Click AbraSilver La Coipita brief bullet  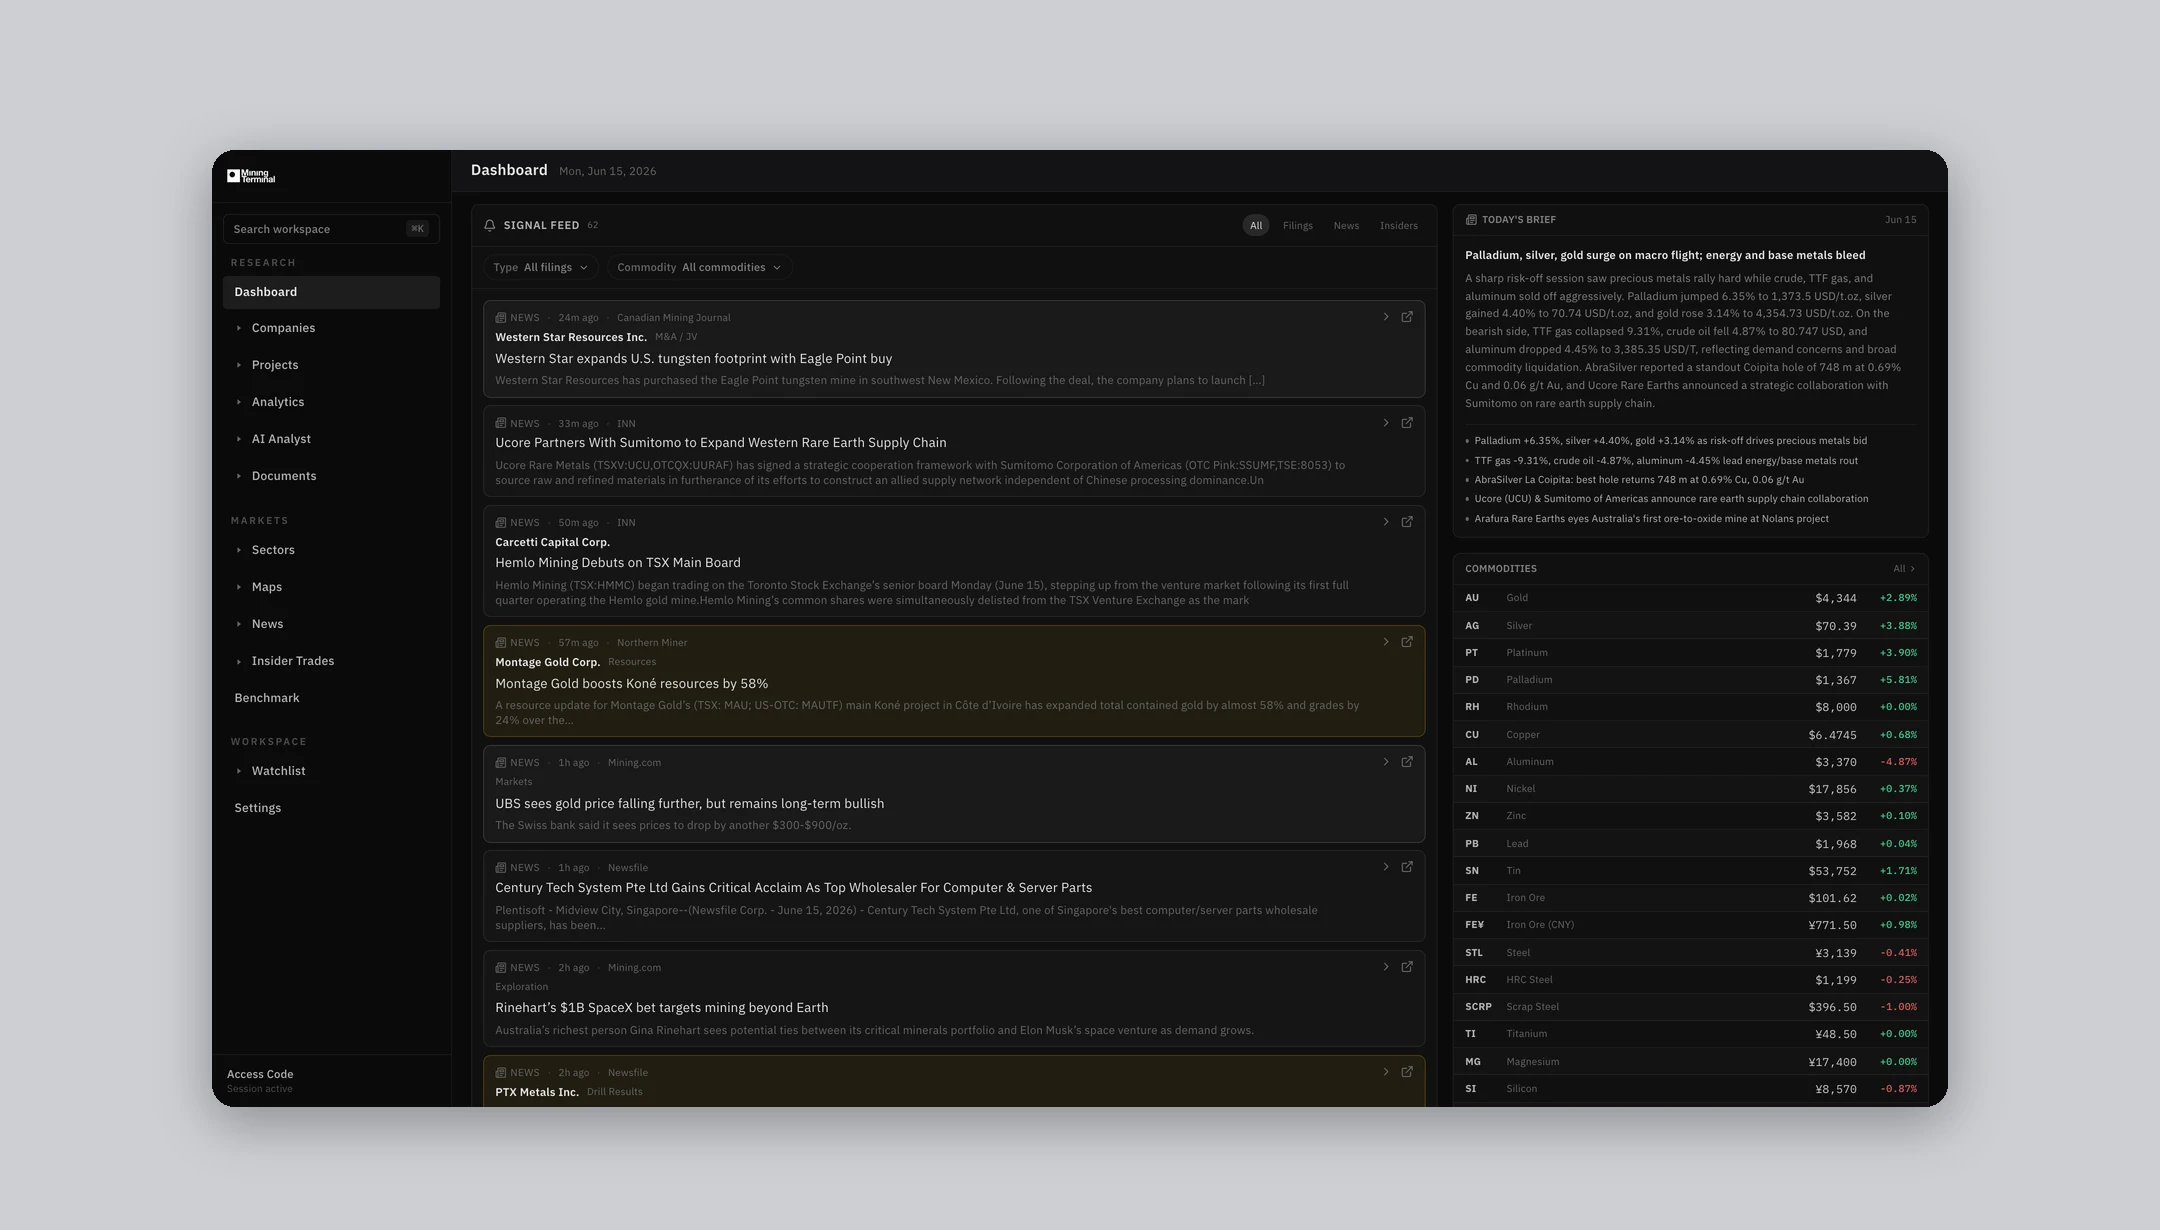(x=1639, y=480)
